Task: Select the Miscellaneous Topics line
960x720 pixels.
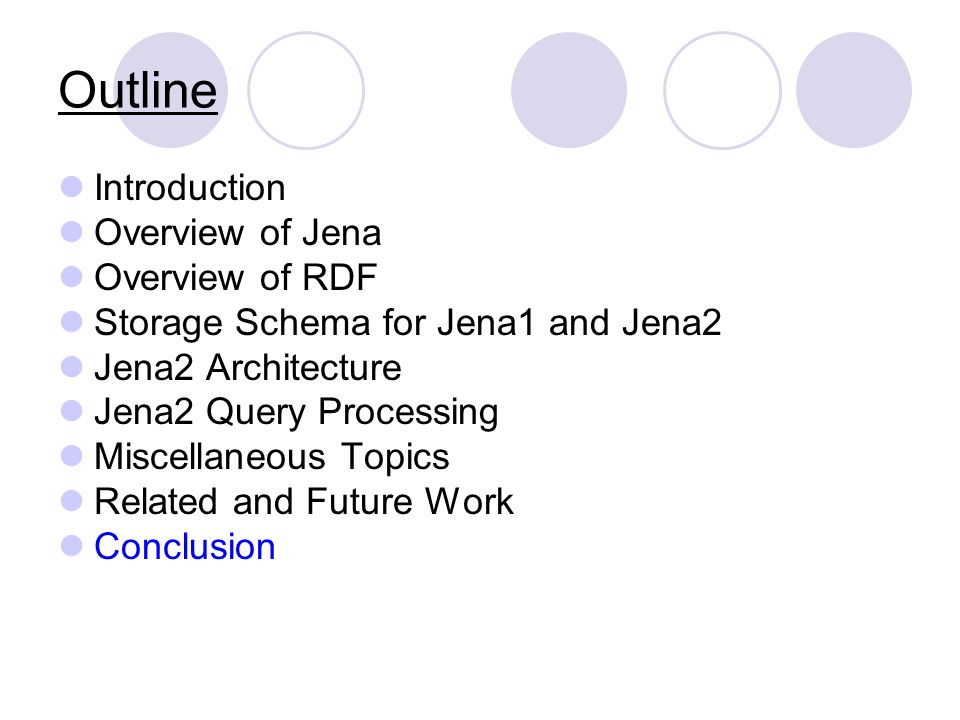Action: tap(272, 457)
